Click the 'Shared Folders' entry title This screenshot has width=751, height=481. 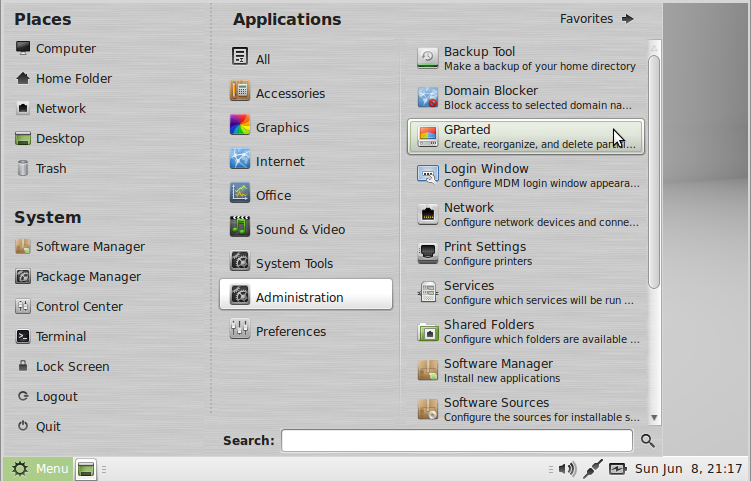(489, 324)
